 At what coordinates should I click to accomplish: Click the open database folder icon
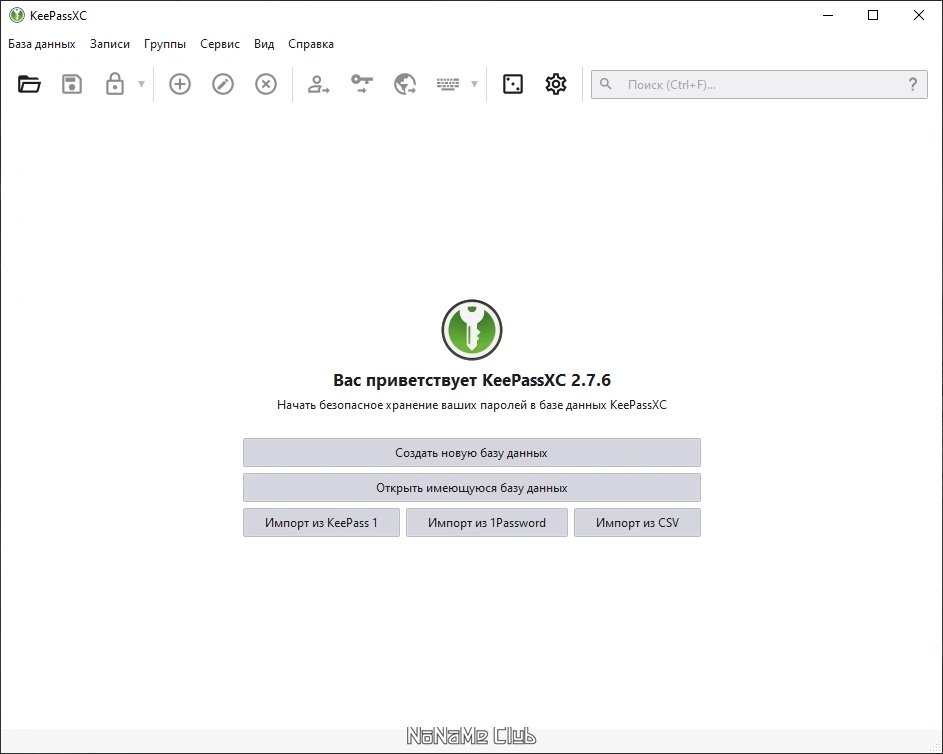(x=29, y=84)
